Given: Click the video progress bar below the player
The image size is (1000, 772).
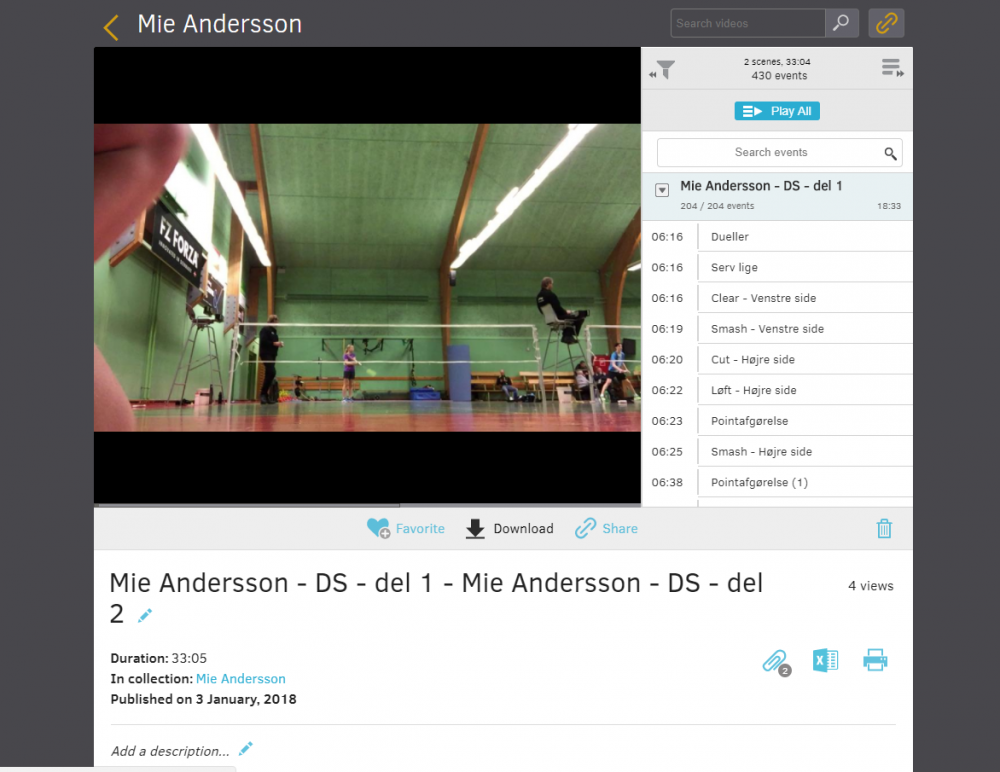Looking at the screenshot, I should [367, 505].
